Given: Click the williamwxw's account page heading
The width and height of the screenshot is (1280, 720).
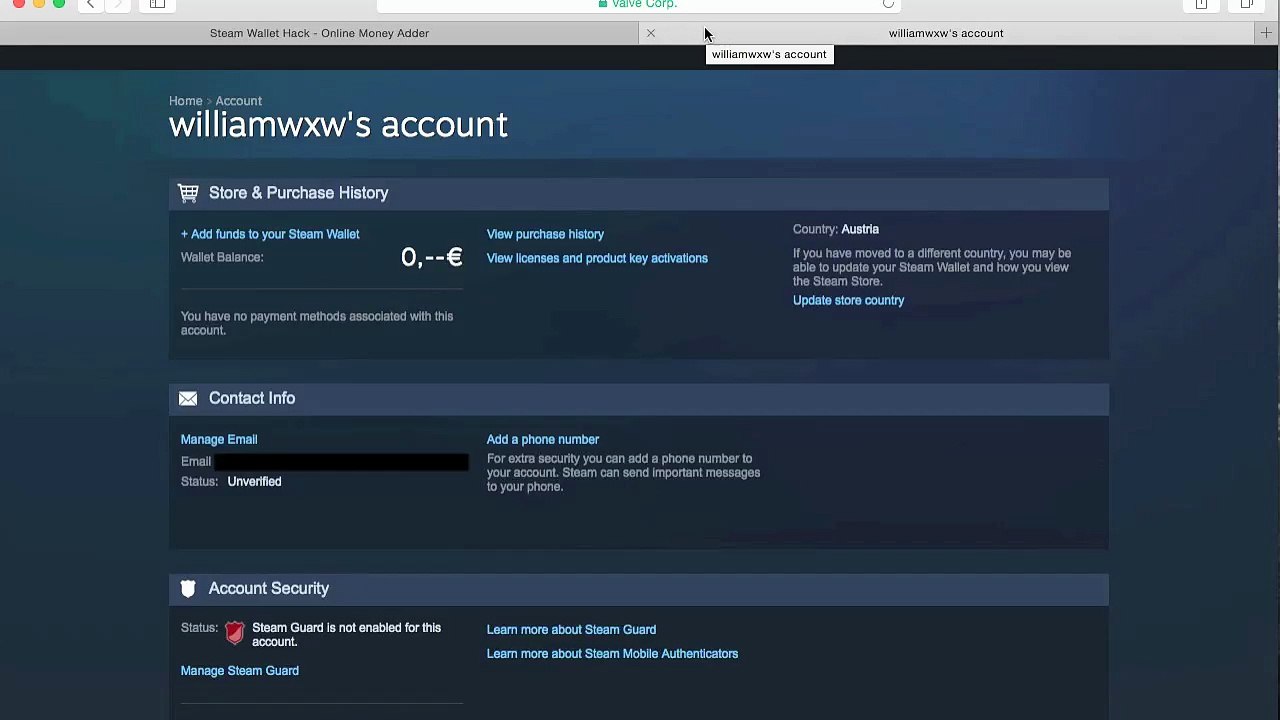Looking at the screenshot, I should click(x=338, y=125).
